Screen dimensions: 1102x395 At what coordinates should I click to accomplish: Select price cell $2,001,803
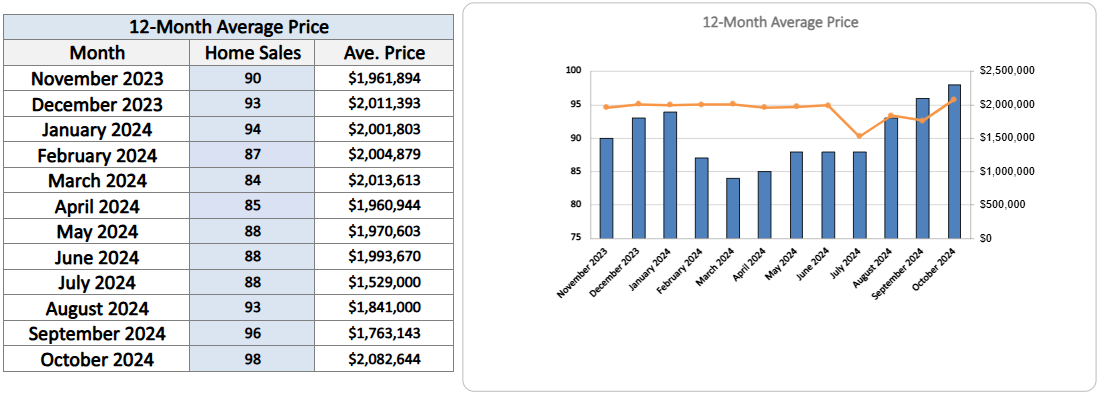pyautogui.click(x=384, y=130)
